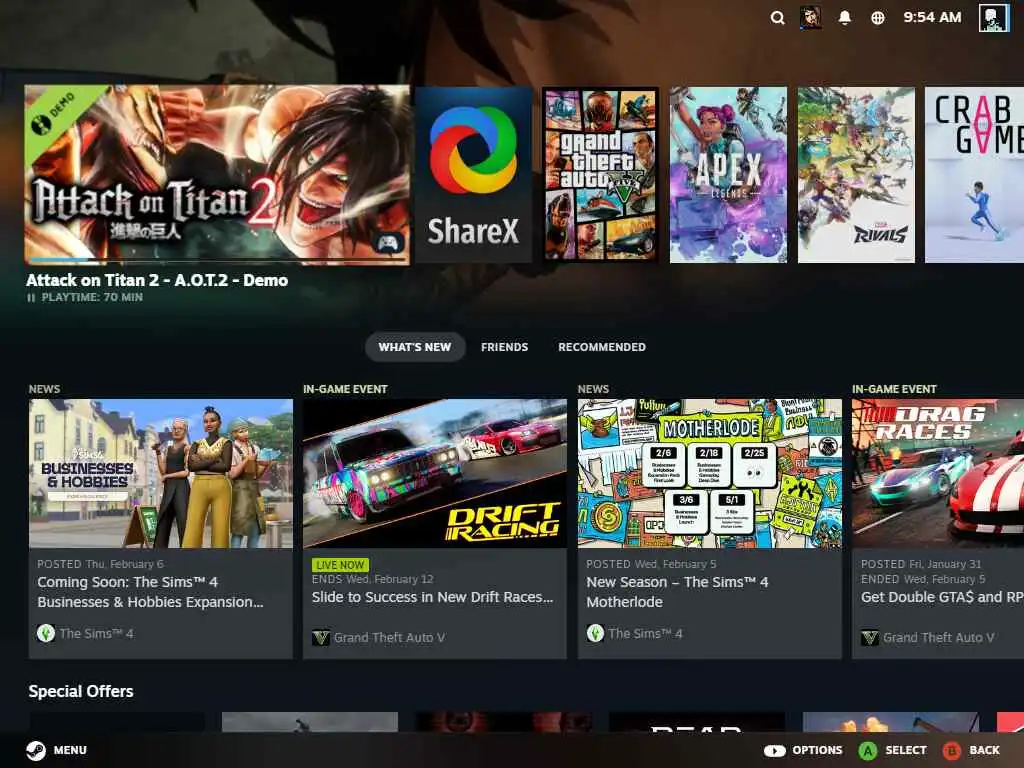
Task: Click pause icon next to Playtime
Action: point(31,298)
